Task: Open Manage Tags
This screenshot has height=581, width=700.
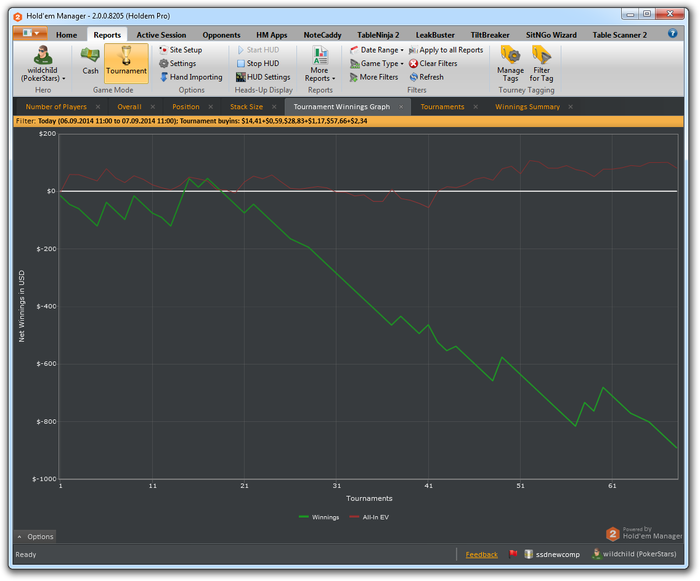Action: tap(511, 64)
